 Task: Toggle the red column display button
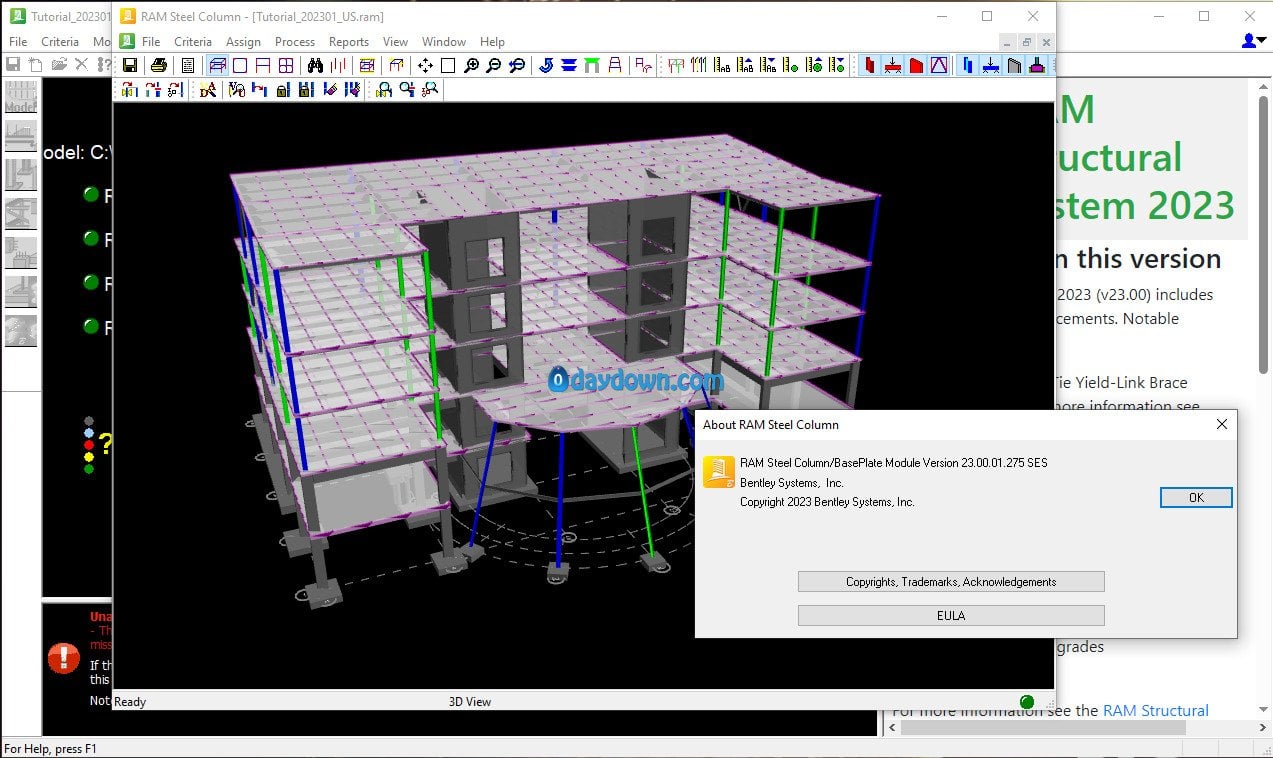(x=870, y=65)
